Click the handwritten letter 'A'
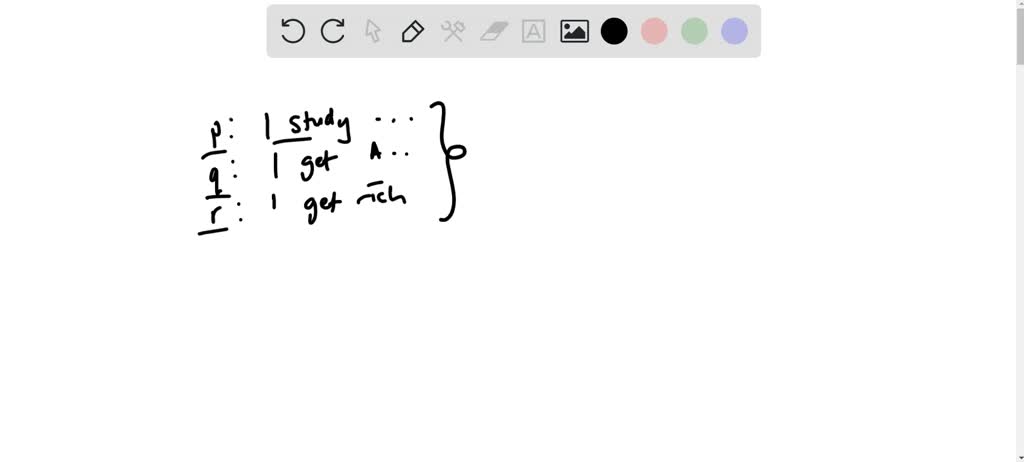Image resolution: width=1024 pixels, height=462 pixels. tap(377, 153)
